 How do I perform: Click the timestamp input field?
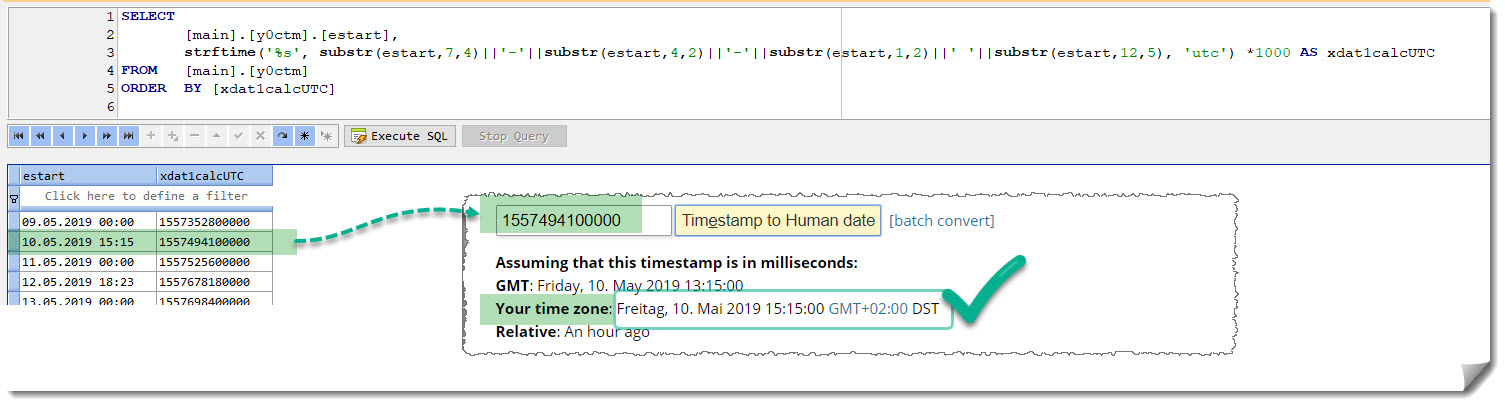pos(584,221)
